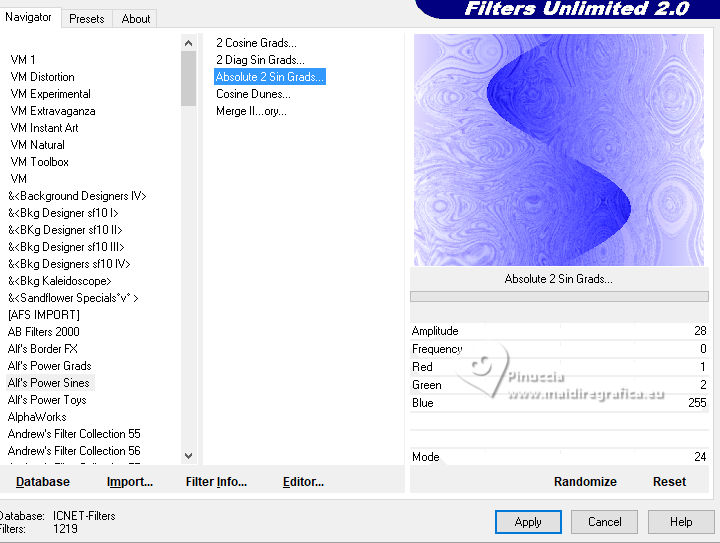Randomize the filter settings

pyautogui.click(x=585, y=481)
